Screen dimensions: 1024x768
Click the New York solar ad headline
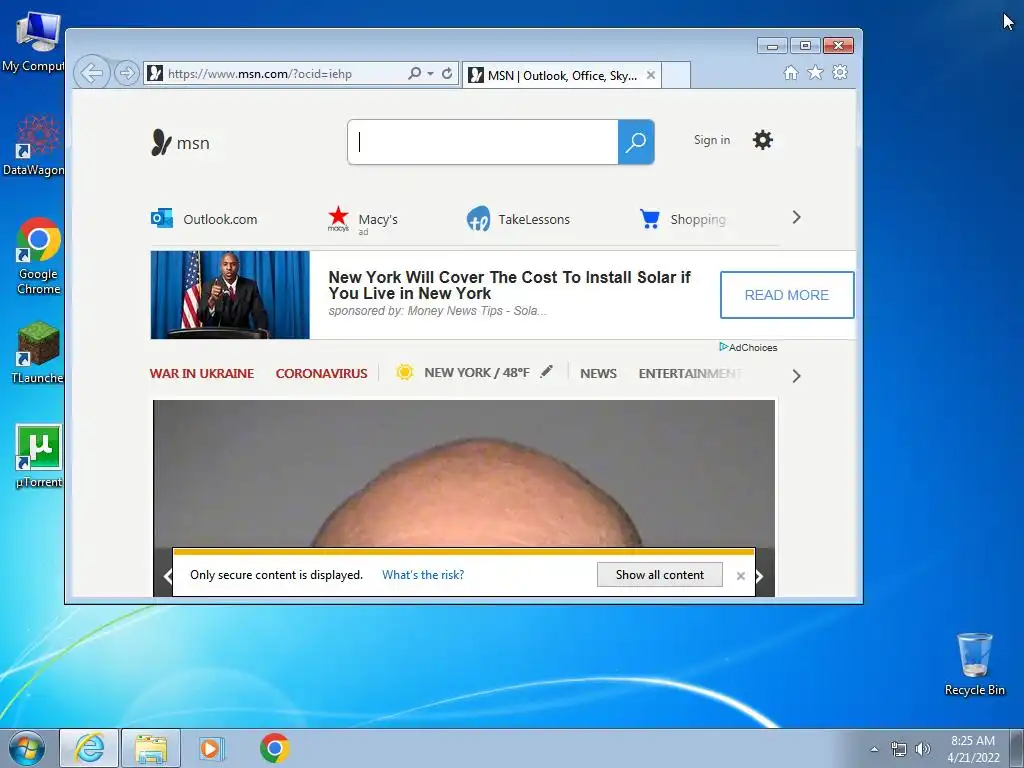click(x=509, y=285)
